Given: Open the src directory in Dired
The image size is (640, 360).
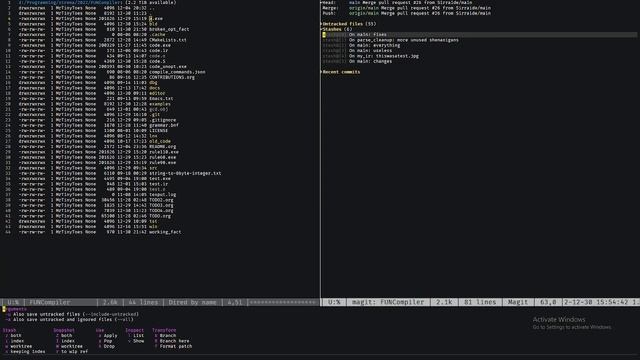Looking at the screenshot, I should pyautogui.click(x=153, y=168).
